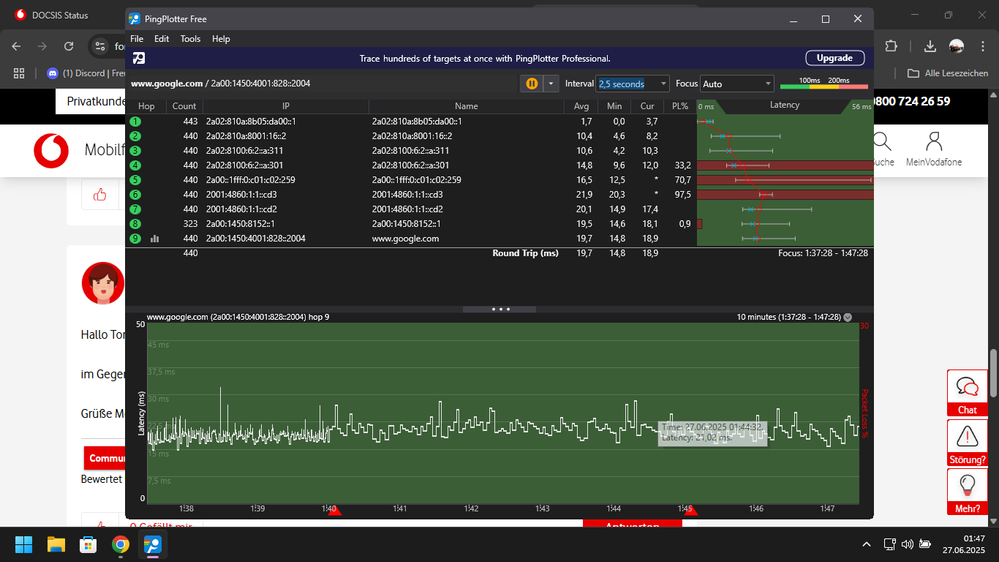The width and height of the screenshot is (999, 562).
Task: Open Chrome profile avatar icon
Action: coord(956,46)
